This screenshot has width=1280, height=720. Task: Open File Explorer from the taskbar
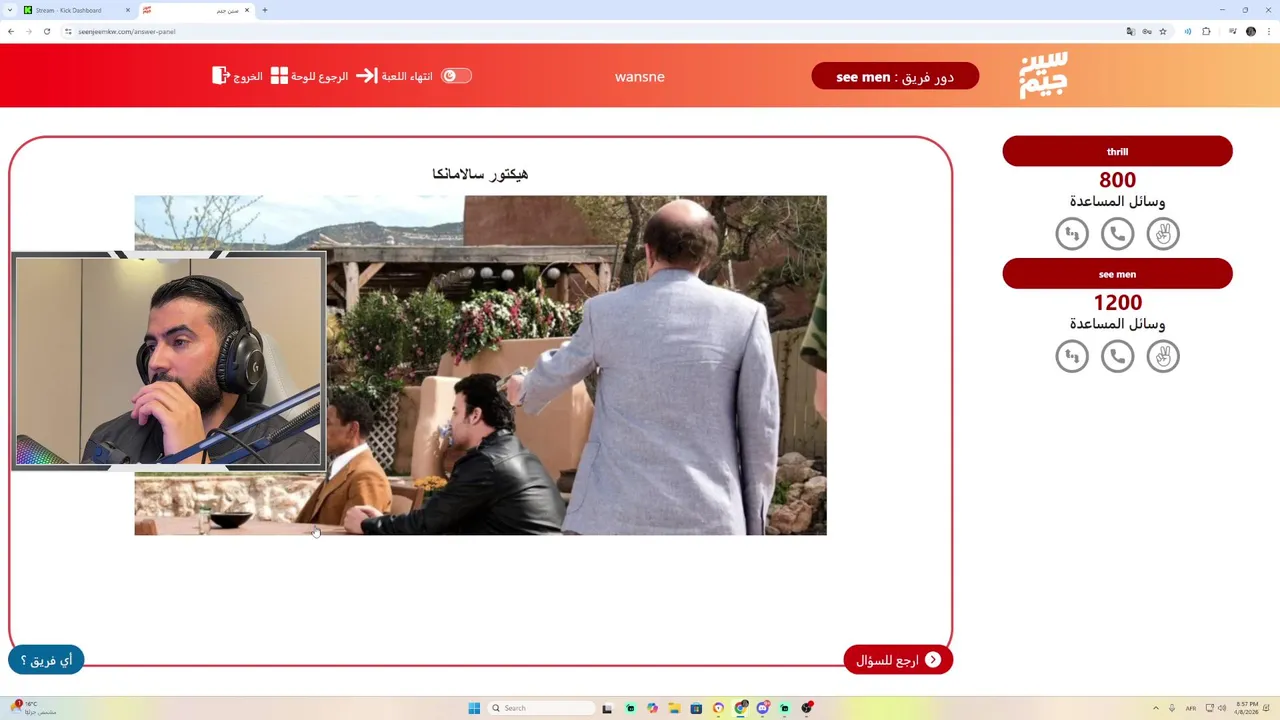[674, 708]
